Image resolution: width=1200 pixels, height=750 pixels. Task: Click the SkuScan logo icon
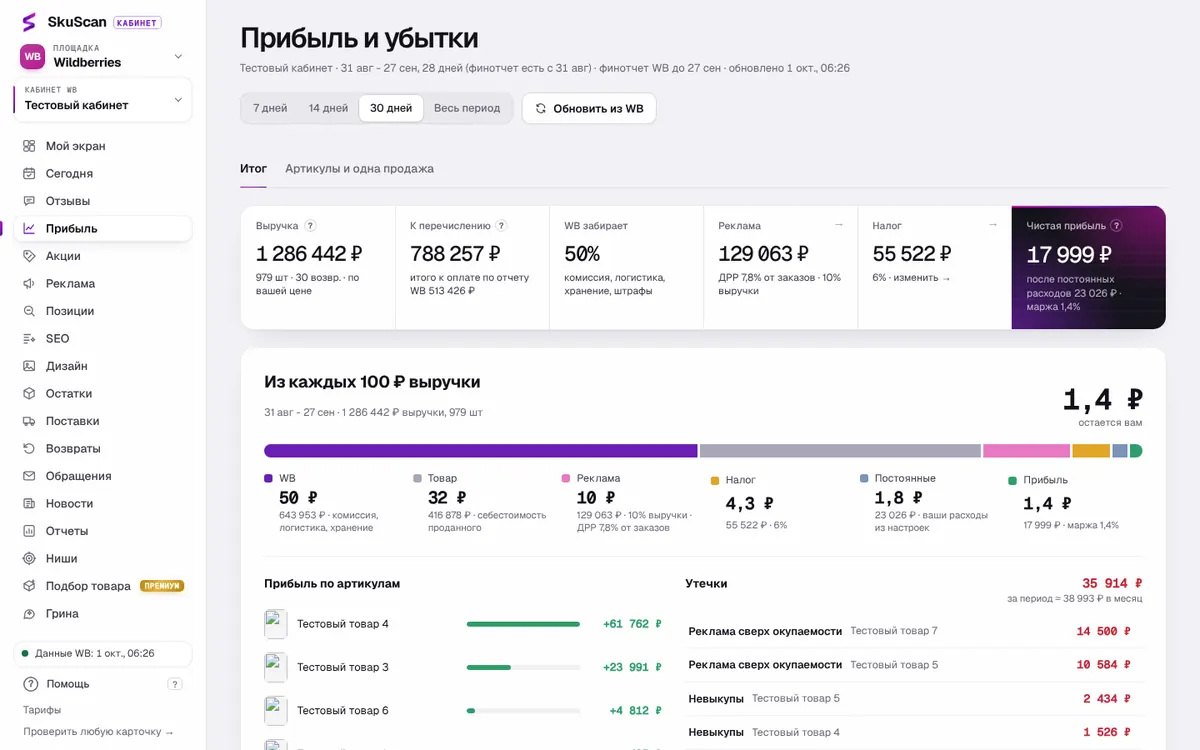(x=29, y=22)
